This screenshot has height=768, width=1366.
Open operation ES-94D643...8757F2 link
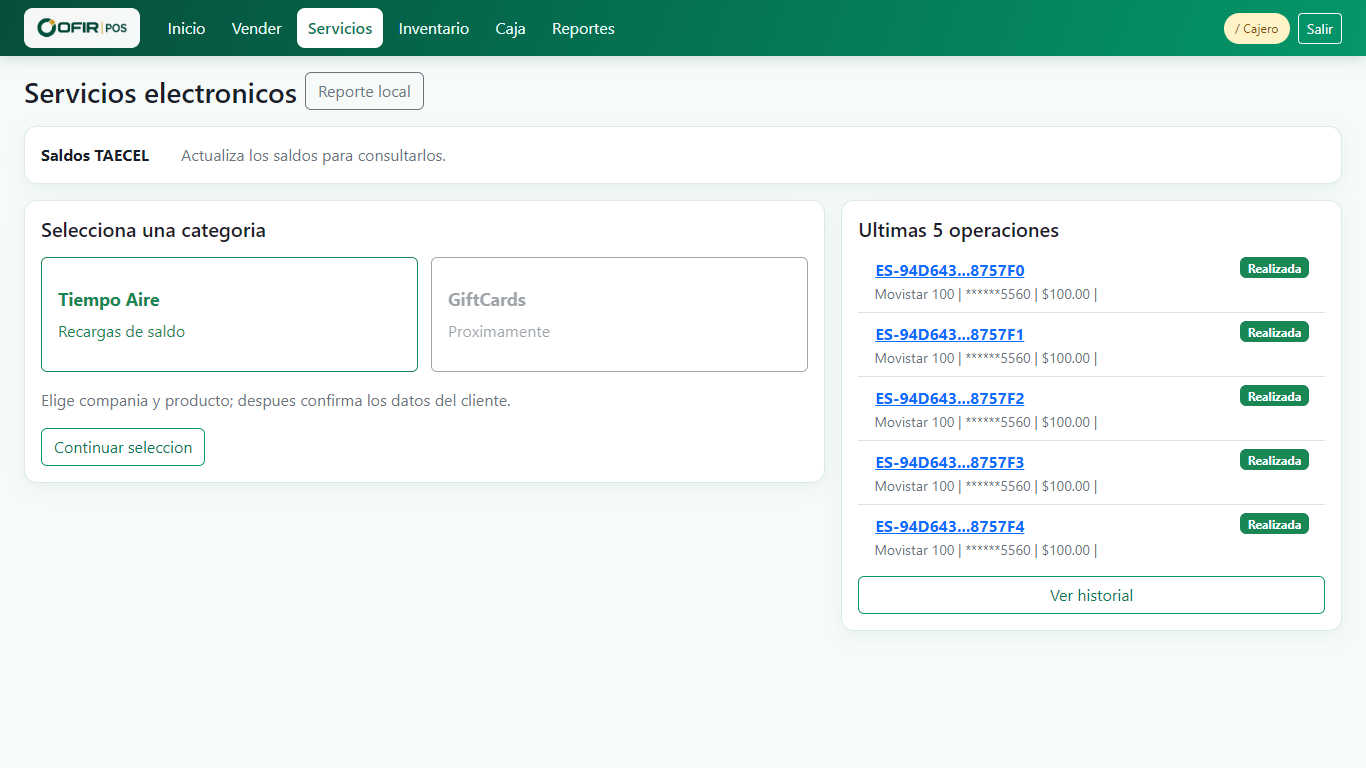[950, 398]
